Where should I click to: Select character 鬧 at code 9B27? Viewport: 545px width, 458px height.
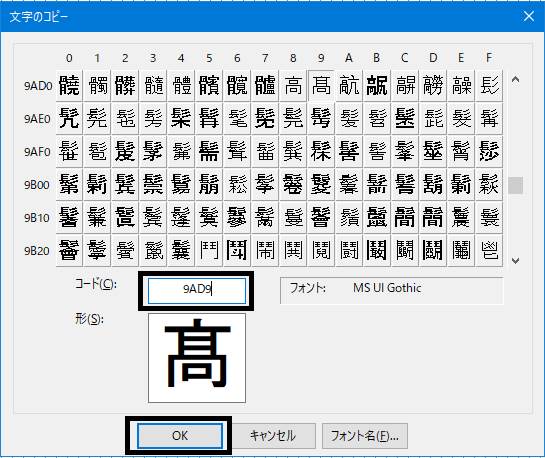tap(265, 251)
